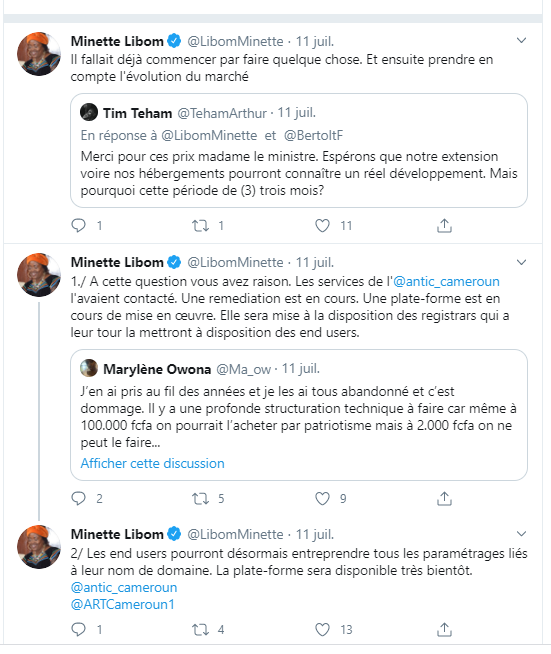Click Marylène Owona's small profile picture
This screenshot has width=551, height=654.
pos(89,368)
